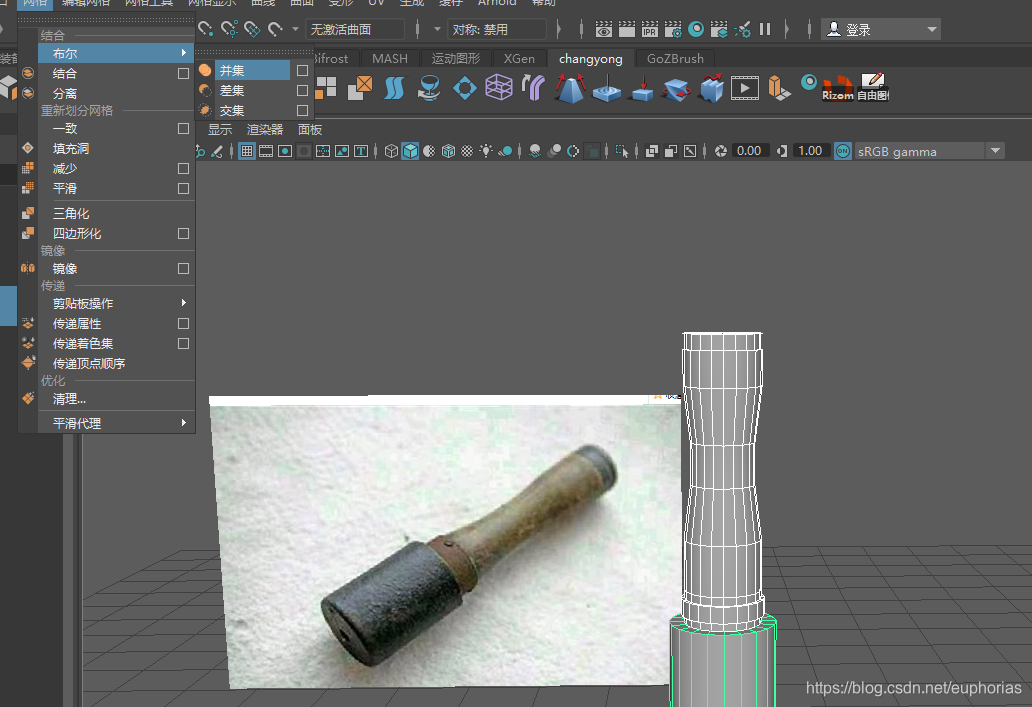Image resolution: width=1032 pixels, height=707 pixels.
Task: Toggle the film gate icon in panel toolbar
Action: [x=266, y=151]
